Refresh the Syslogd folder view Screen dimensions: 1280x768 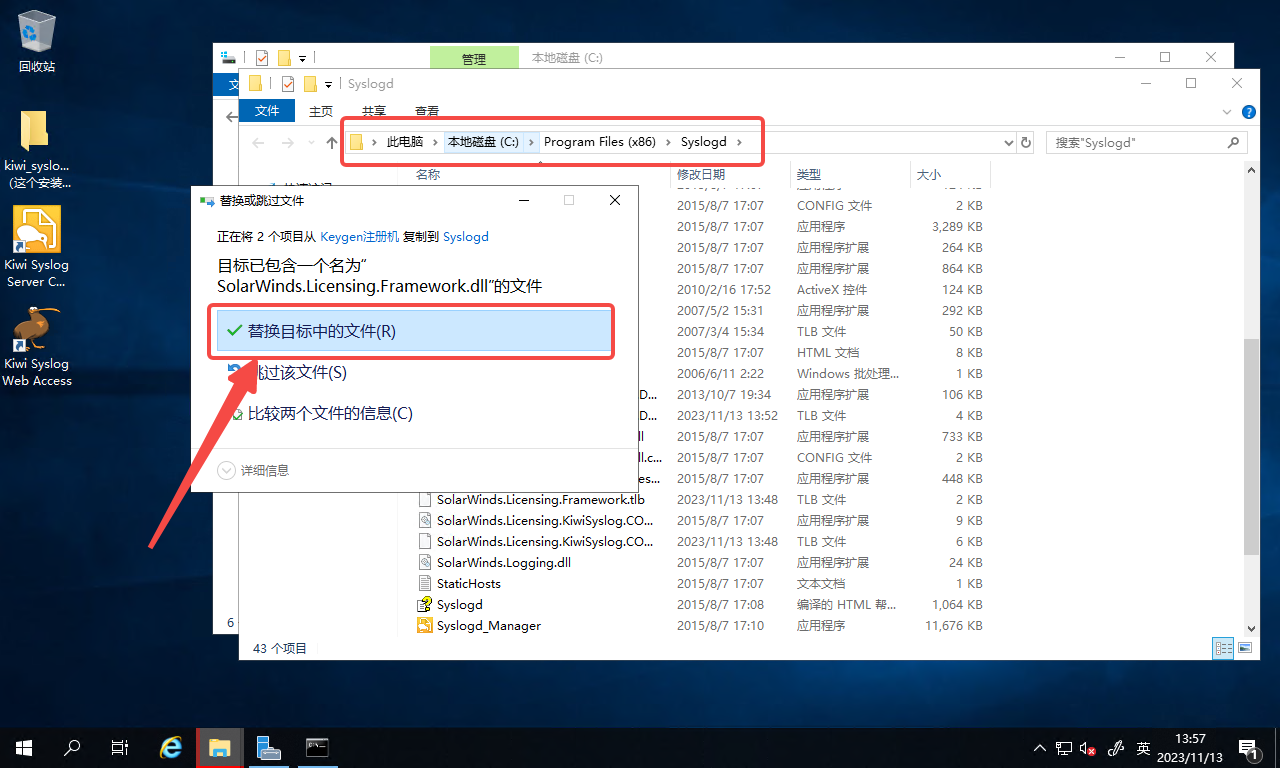click(x=1026, y=143)
